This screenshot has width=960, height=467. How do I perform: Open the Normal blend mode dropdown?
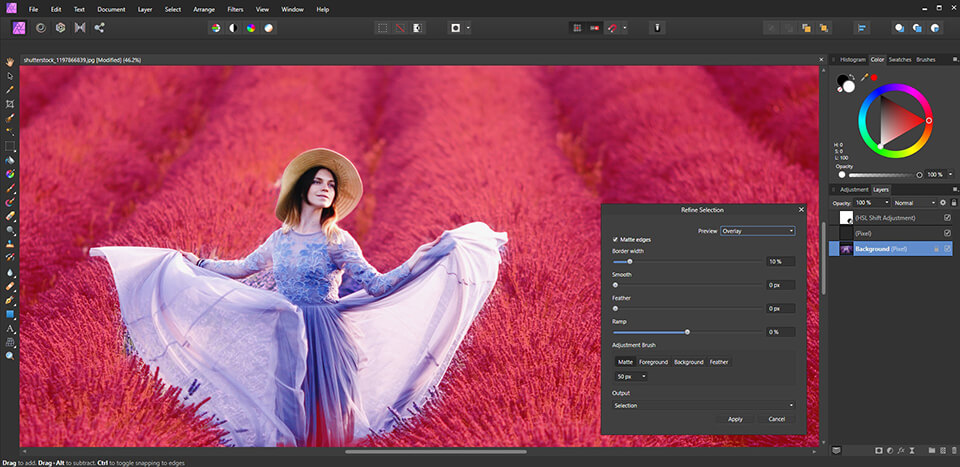tap(914, 203)
